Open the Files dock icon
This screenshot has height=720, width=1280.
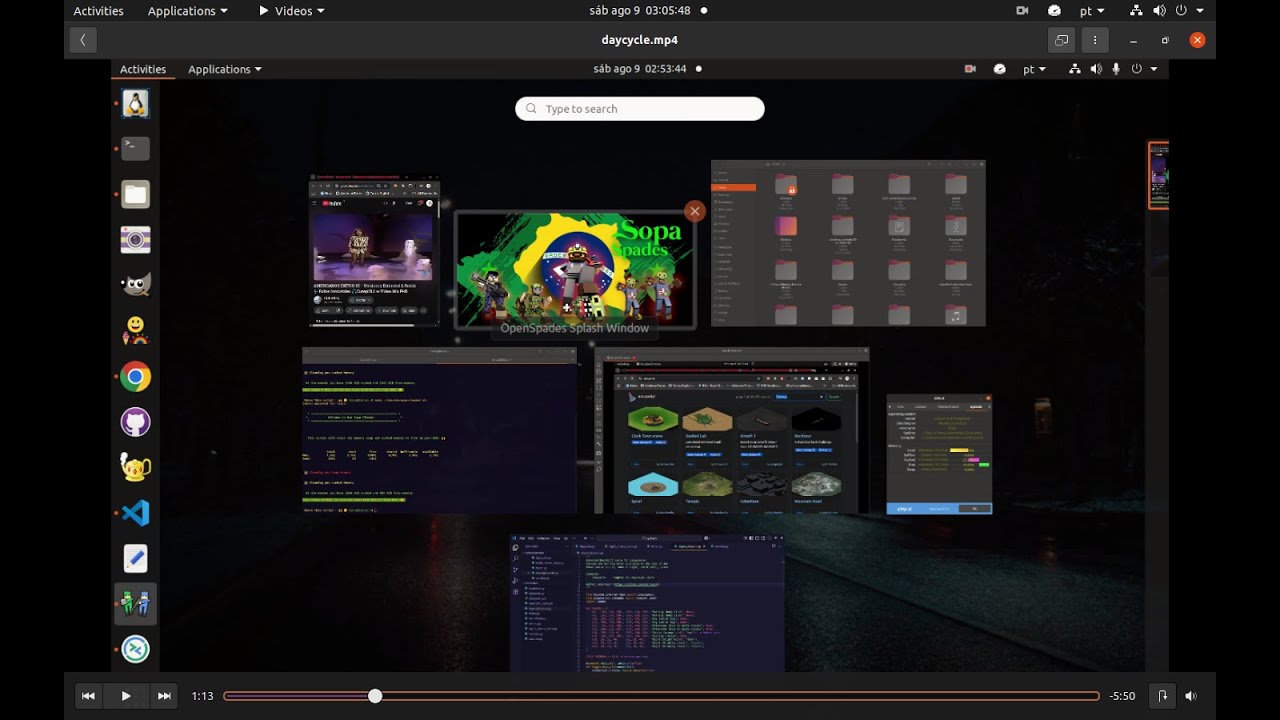(x=135, y=195)
